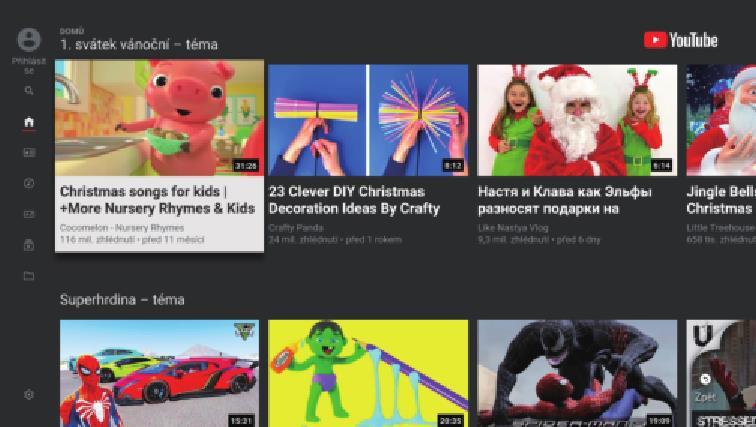Select the Home icon in sidebar

[x=29, y=122]
